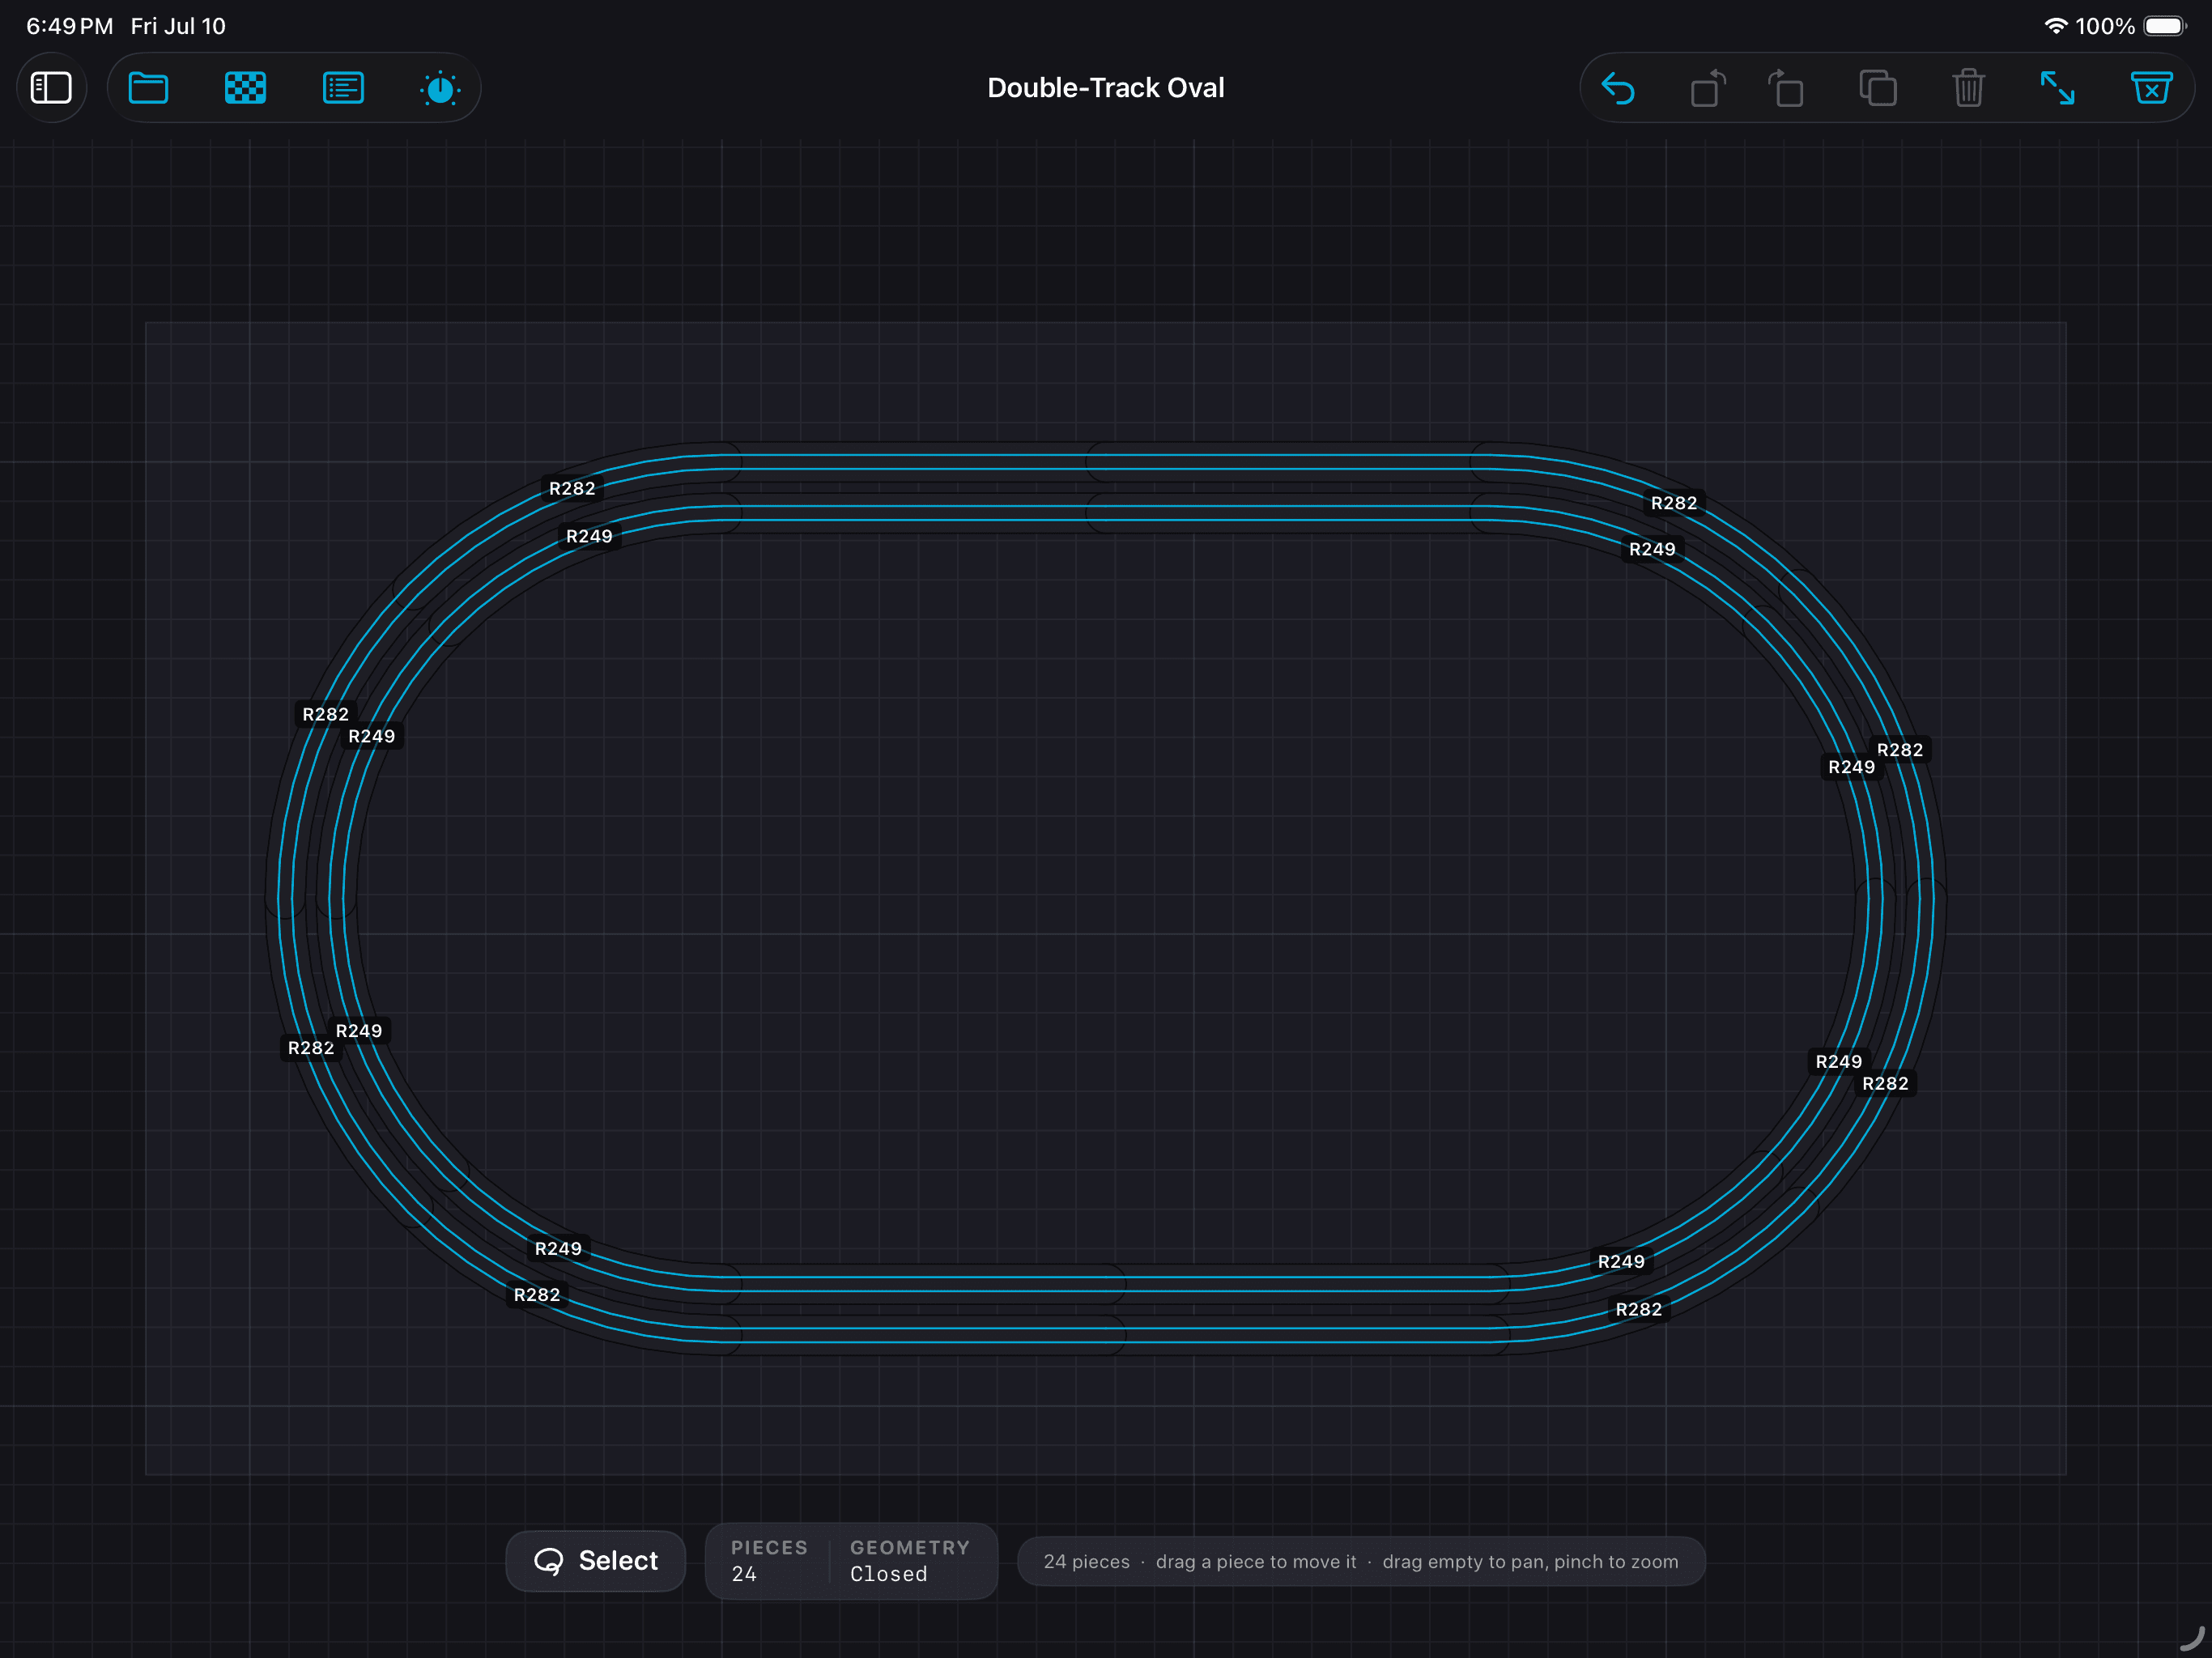
Task: Tap the battery indicator
Action: (x=2165, y=26)
